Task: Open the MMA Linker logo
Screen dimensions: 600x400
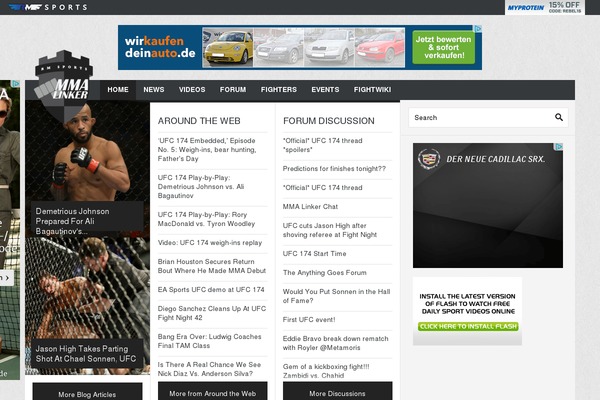Action: pyautogui.click(x=64, y=86)
